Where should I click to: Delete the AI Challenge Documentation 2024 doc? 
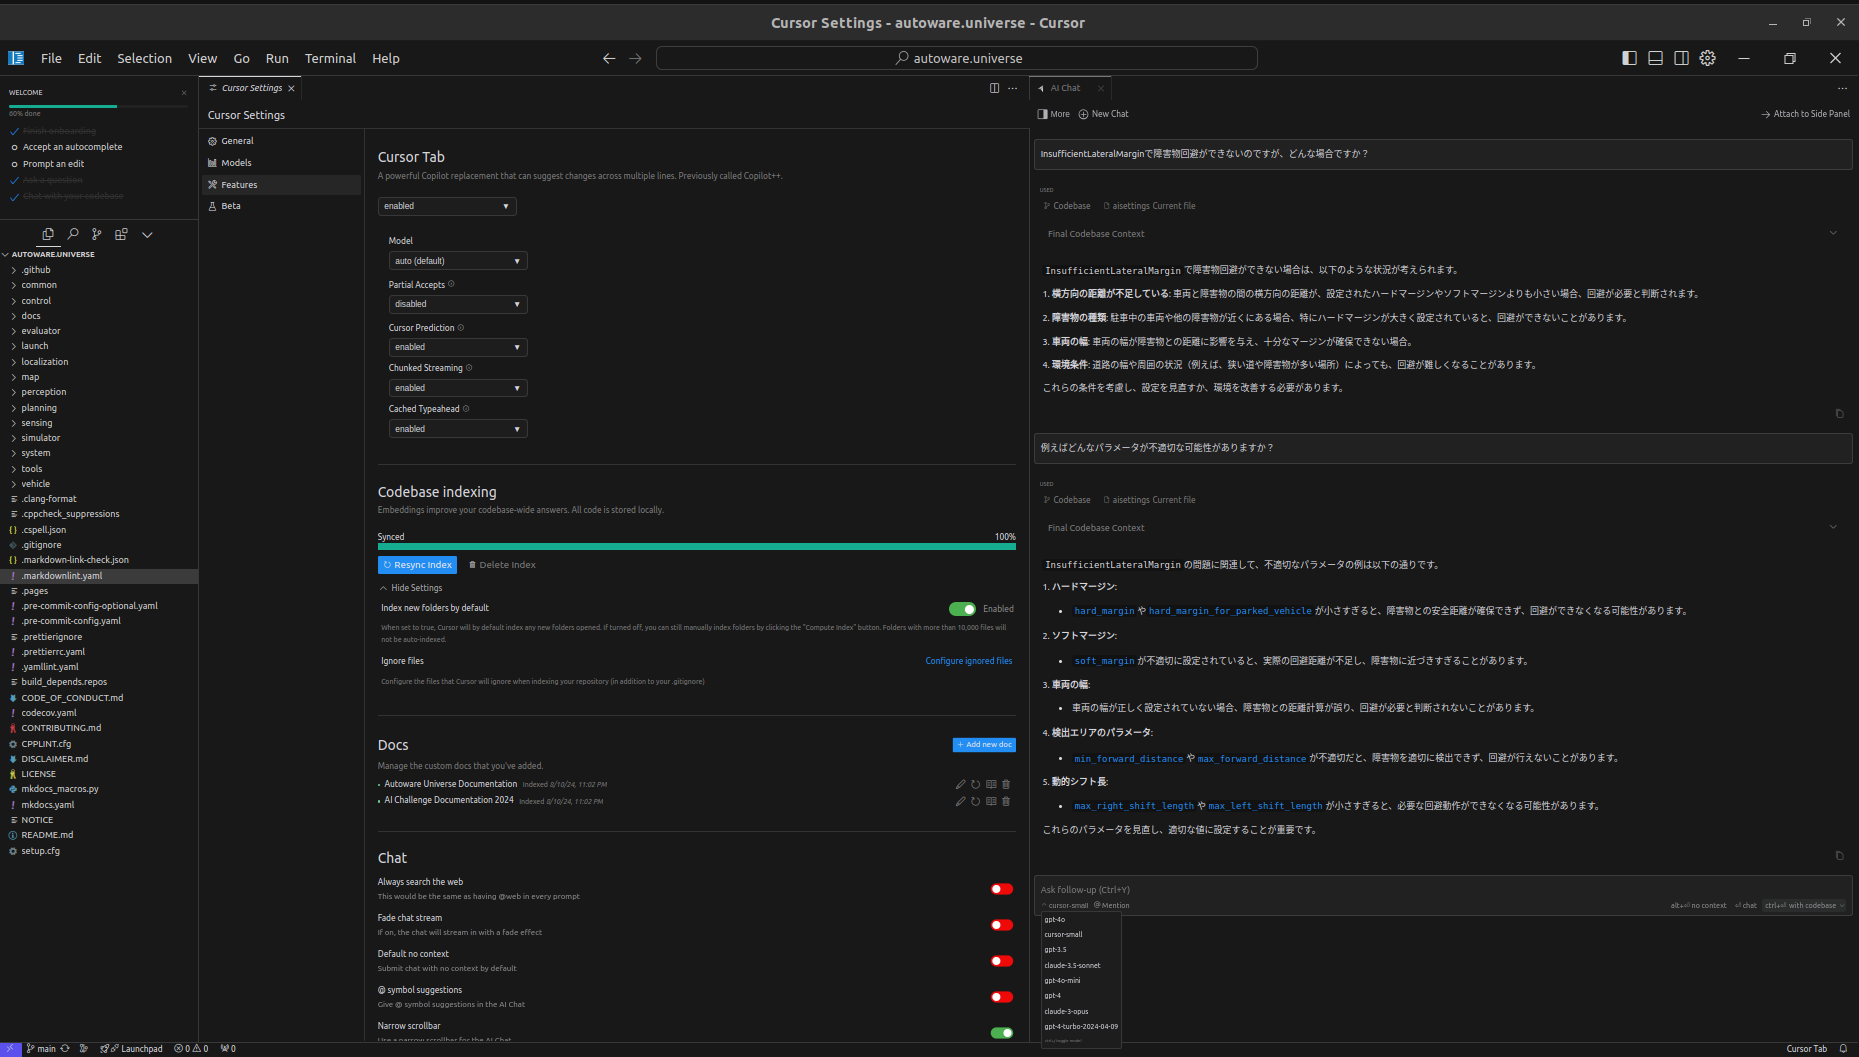point(1006,801)
